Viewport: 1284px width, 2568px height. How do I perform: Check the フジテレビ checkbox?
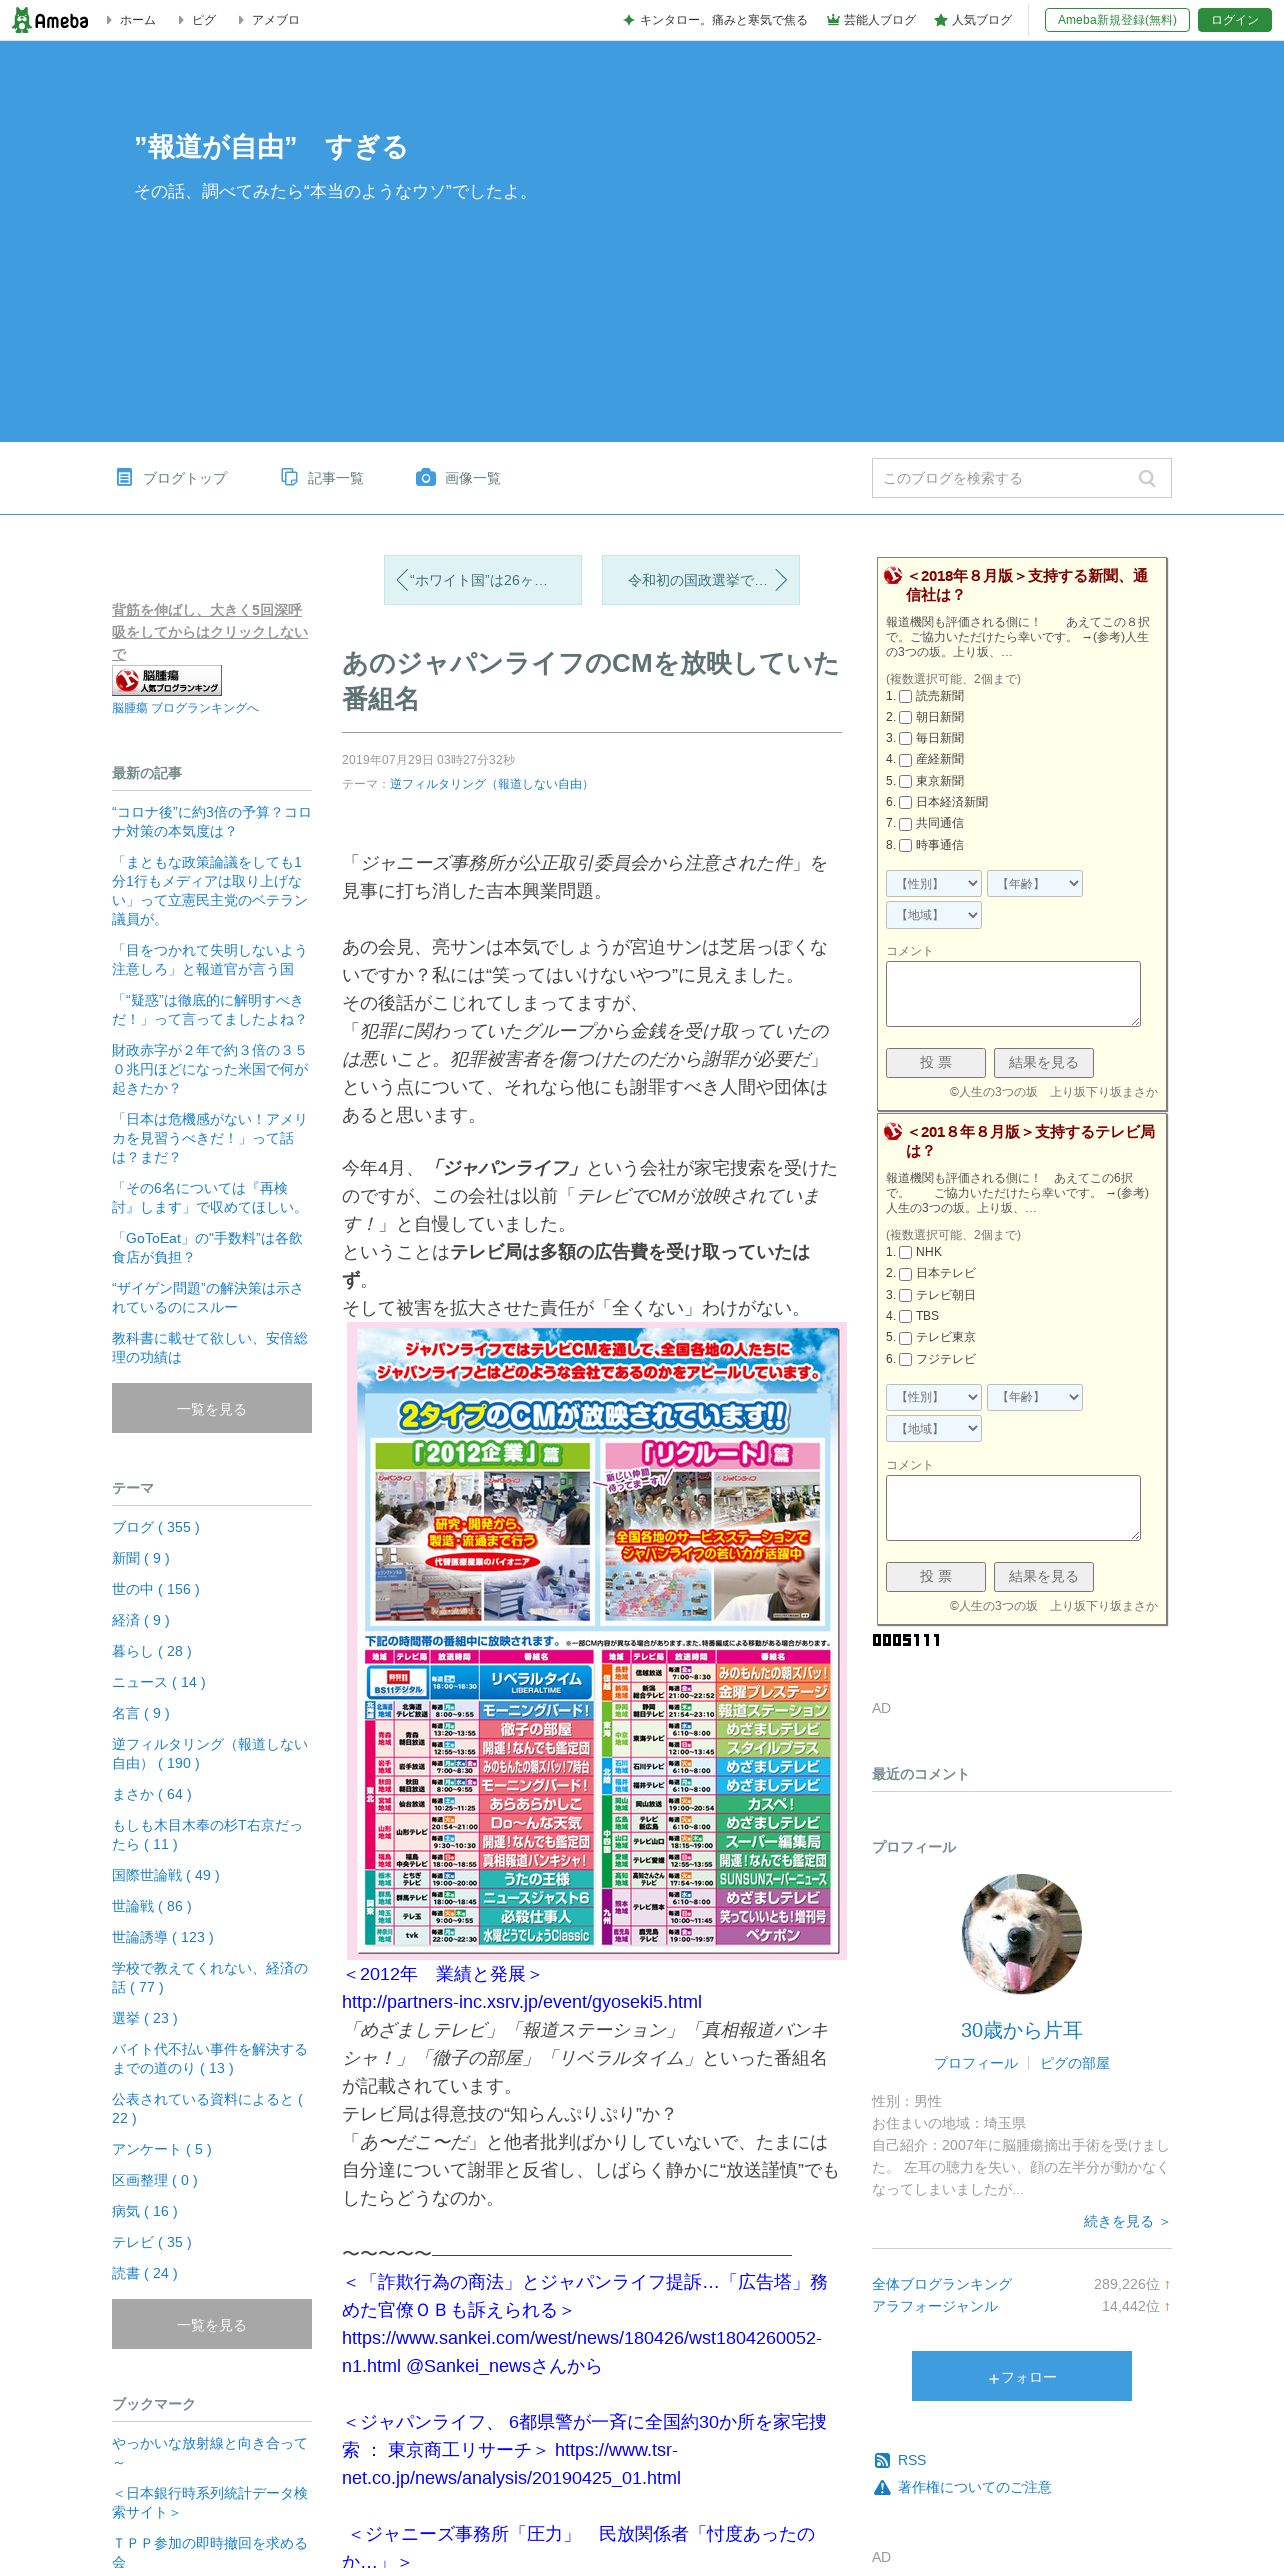905,1359
